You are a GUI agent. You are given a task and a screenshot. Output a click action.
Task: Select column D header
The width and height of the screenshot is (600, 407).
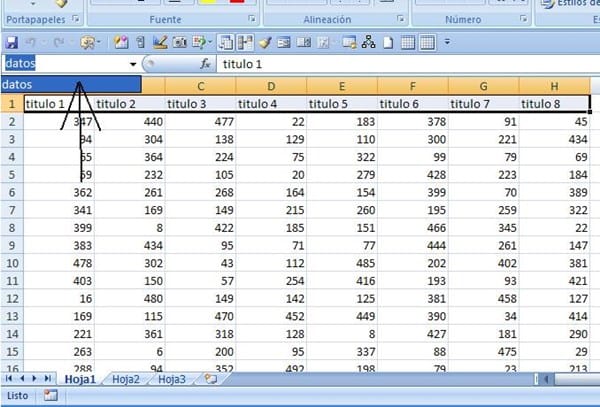[x=271, y=85]
